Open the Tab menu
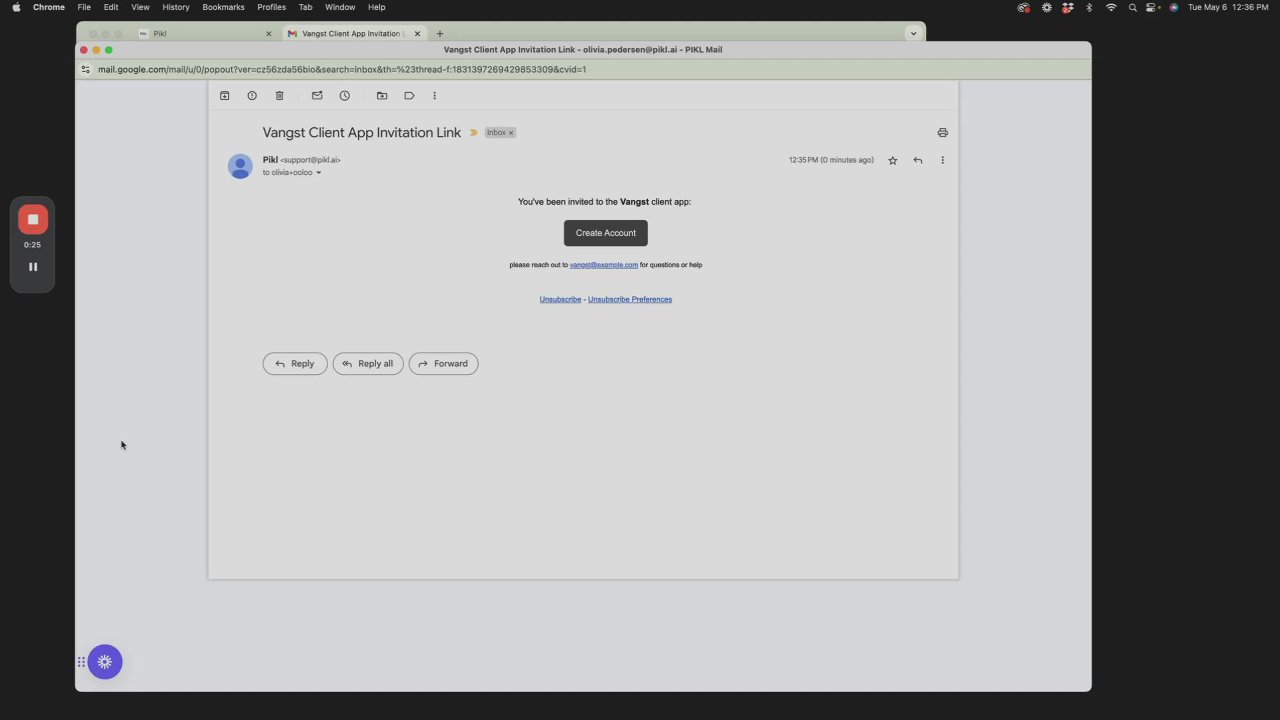This screenshot has height=720, width=1280. [x=306, y=7]
